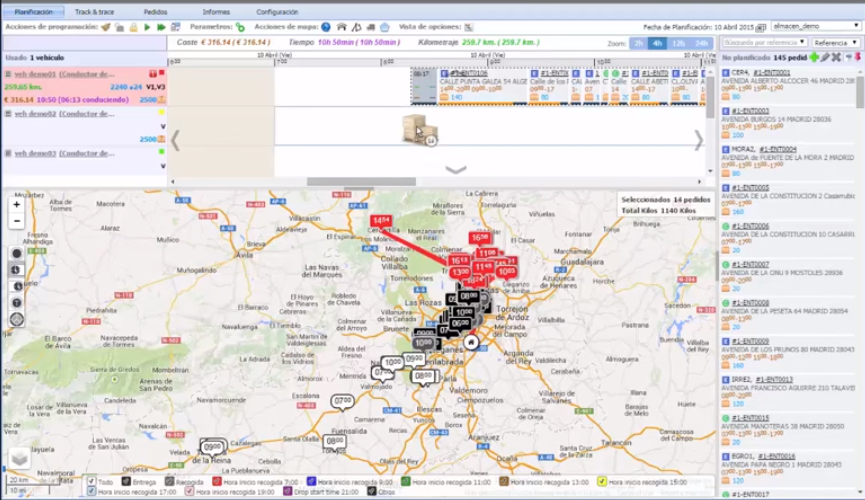
Task: Switch to the Track & trace tab
Action: 96,11
